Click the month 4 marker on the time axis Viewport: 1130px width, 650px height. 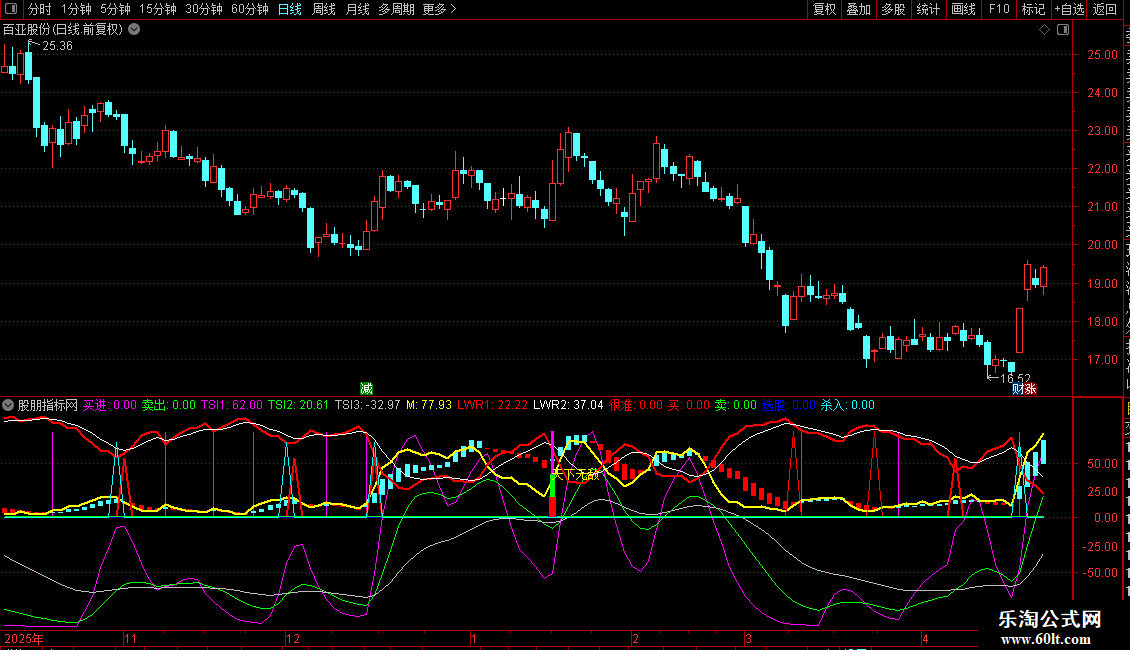pos(925,638)
